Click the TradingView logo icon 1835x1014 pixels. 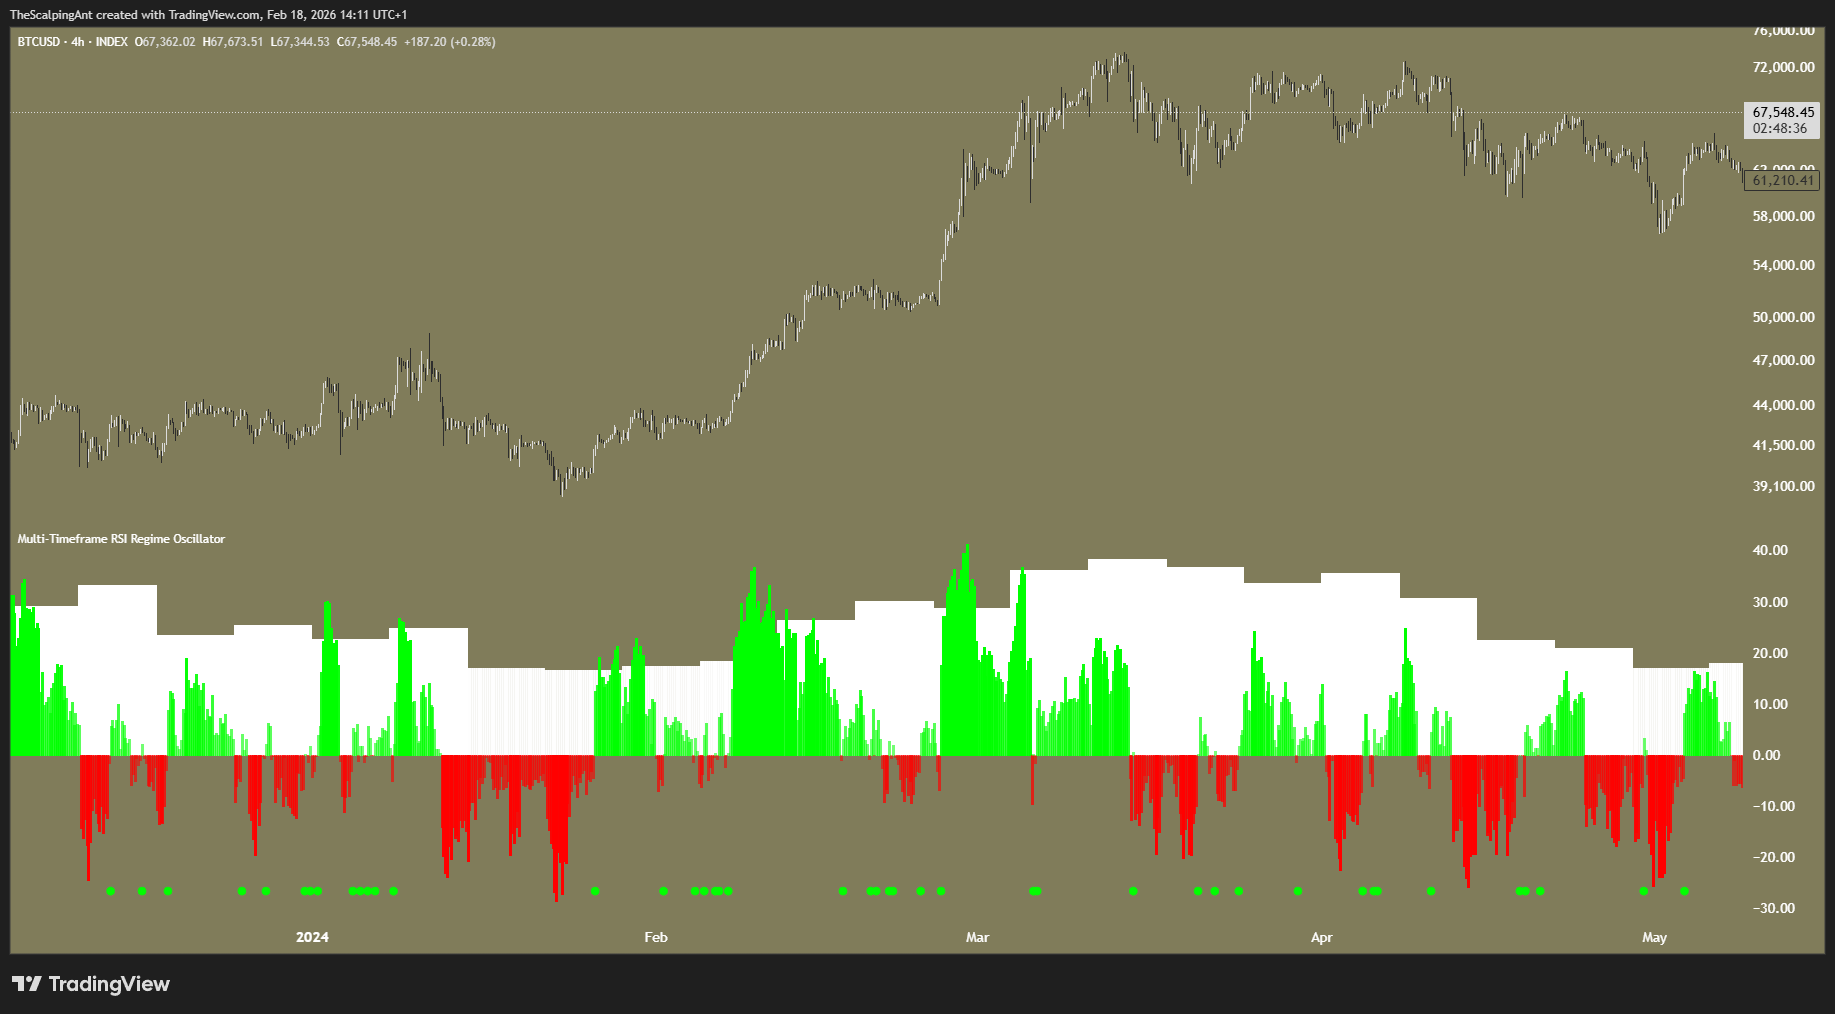coord(27,984)
